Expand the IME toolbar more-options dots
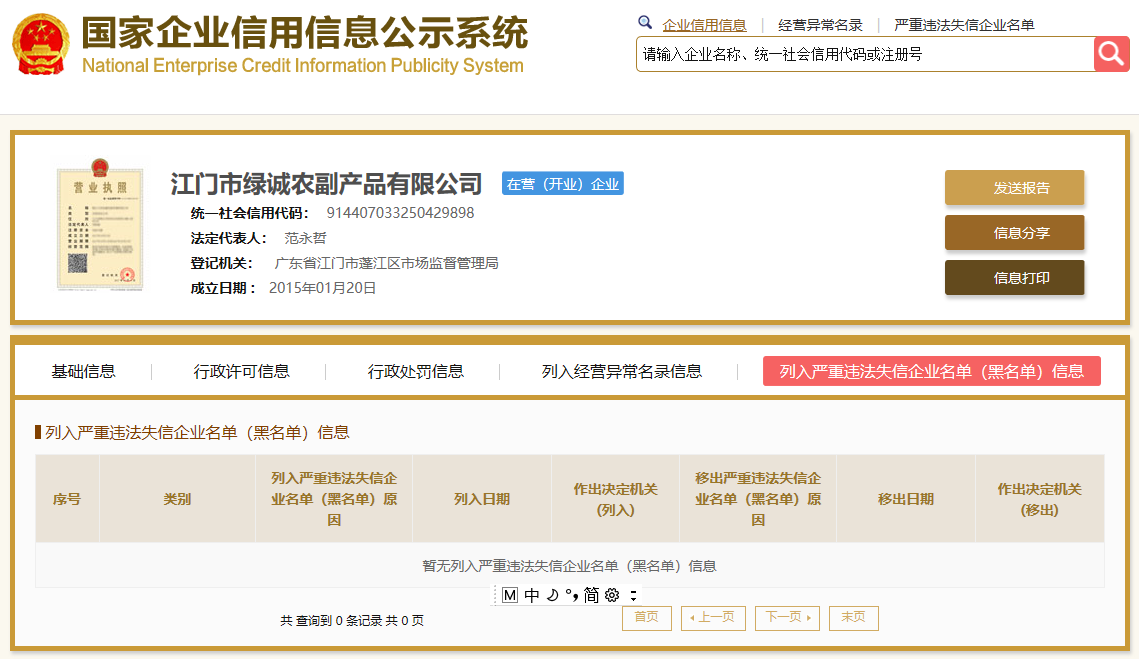 coord(633,595)
